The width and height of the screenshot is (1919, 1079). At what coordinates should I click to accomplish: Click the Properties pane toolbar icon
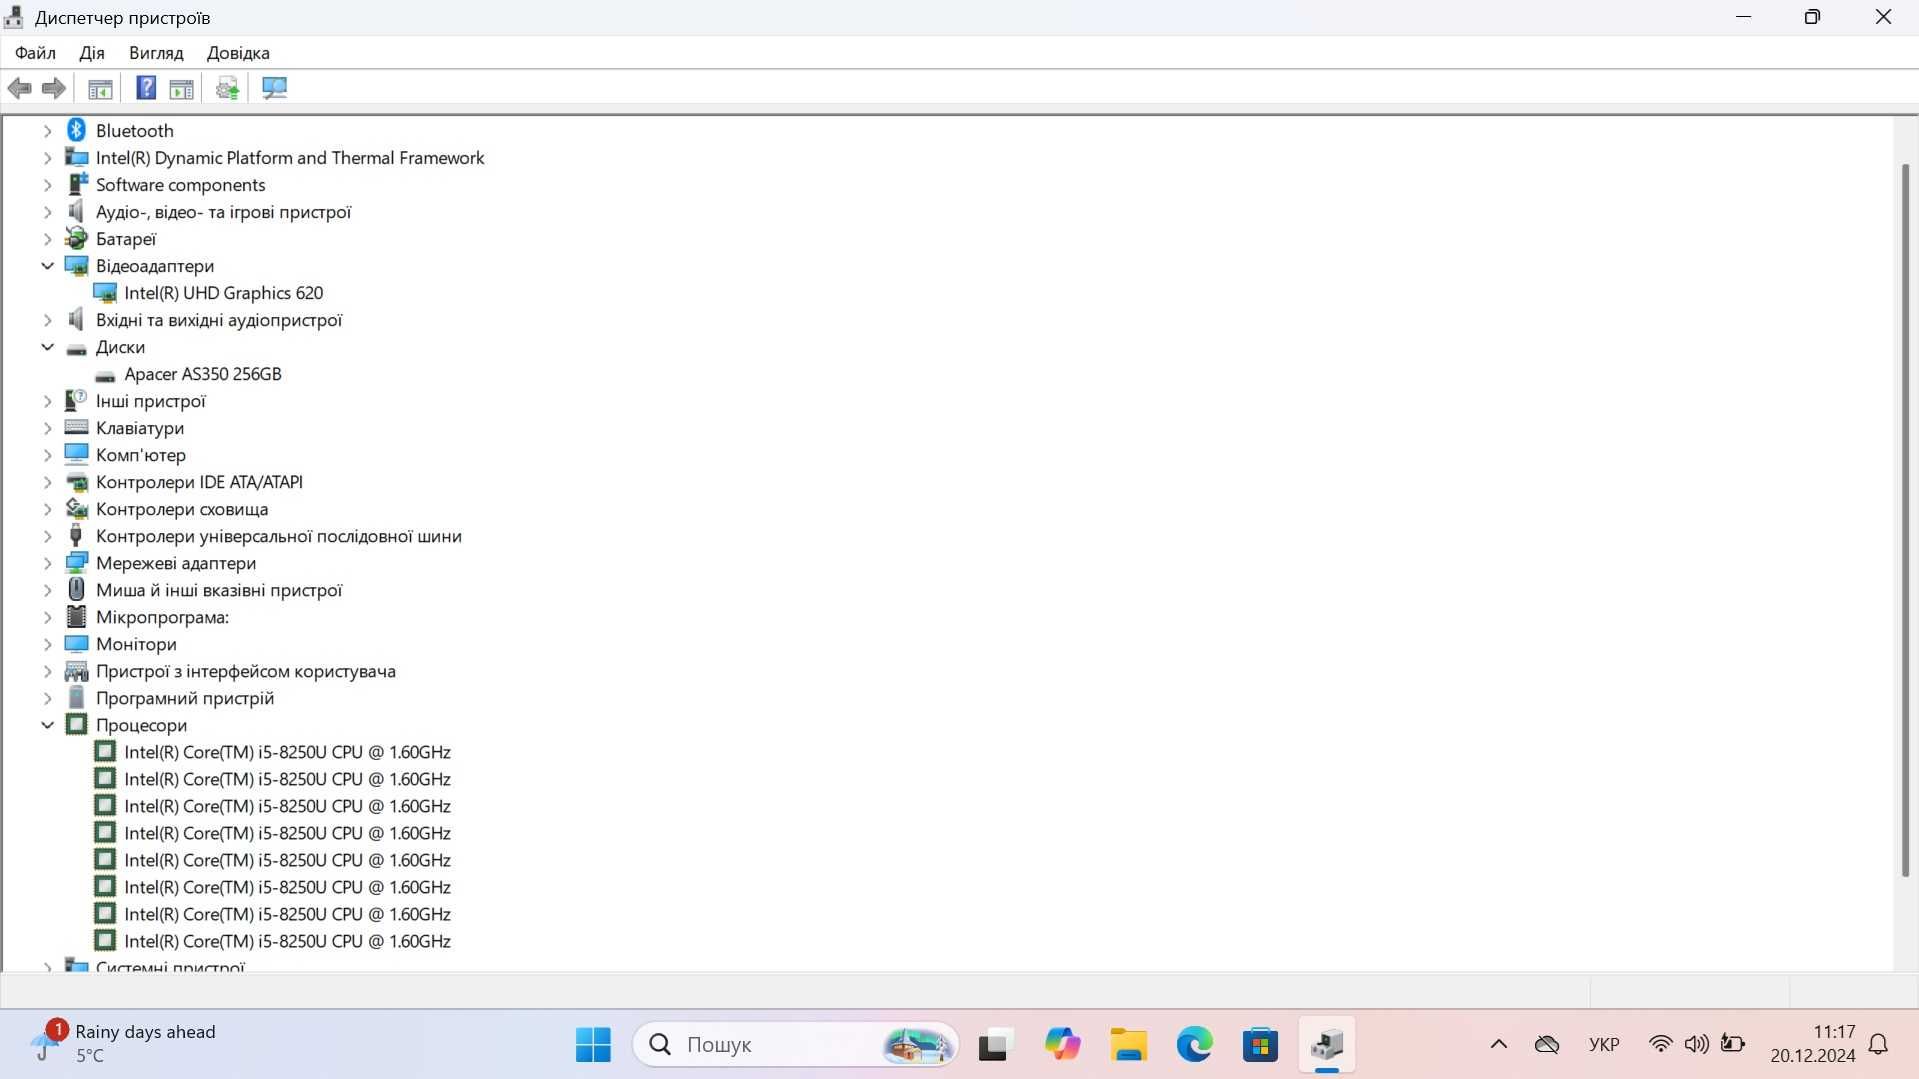click(181, 88)
